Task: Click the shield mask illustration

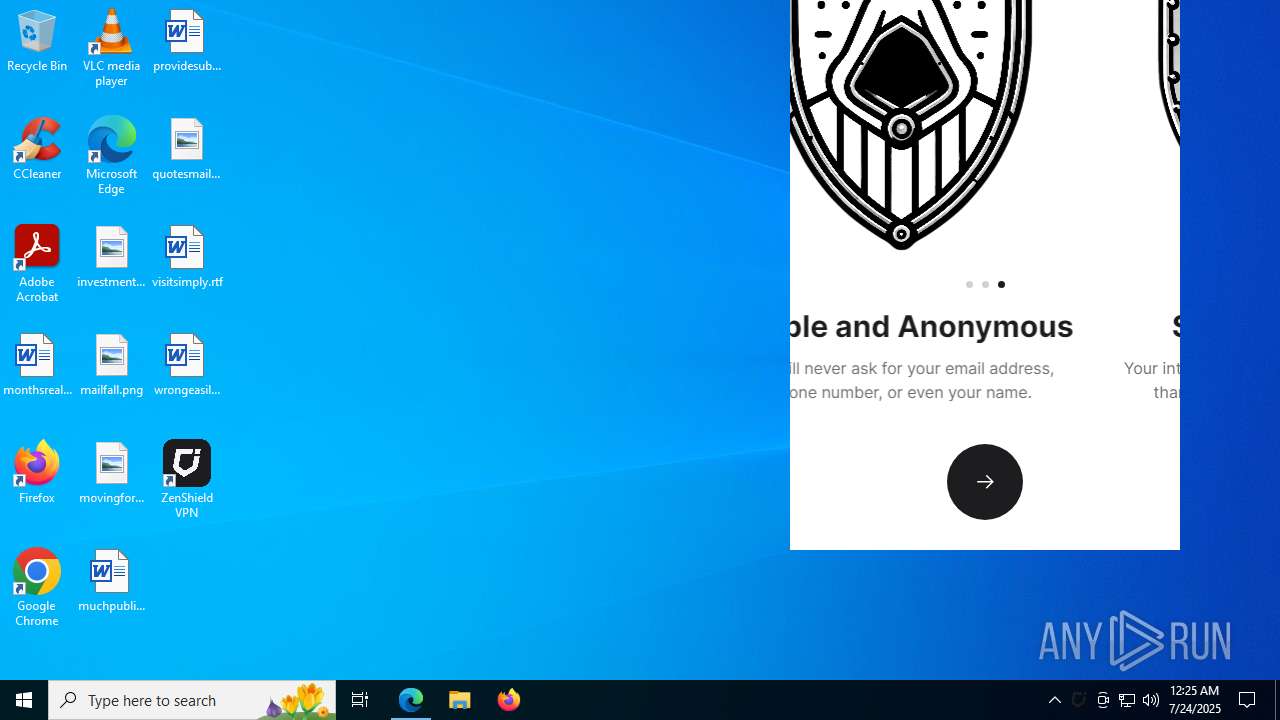Action: click(x=910, y=124)
